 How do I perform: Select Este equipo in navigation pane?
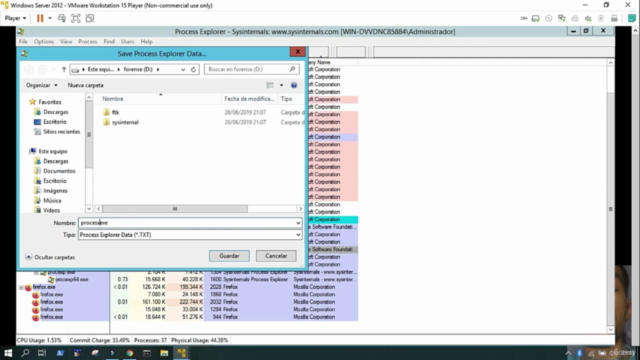point(53,151)
